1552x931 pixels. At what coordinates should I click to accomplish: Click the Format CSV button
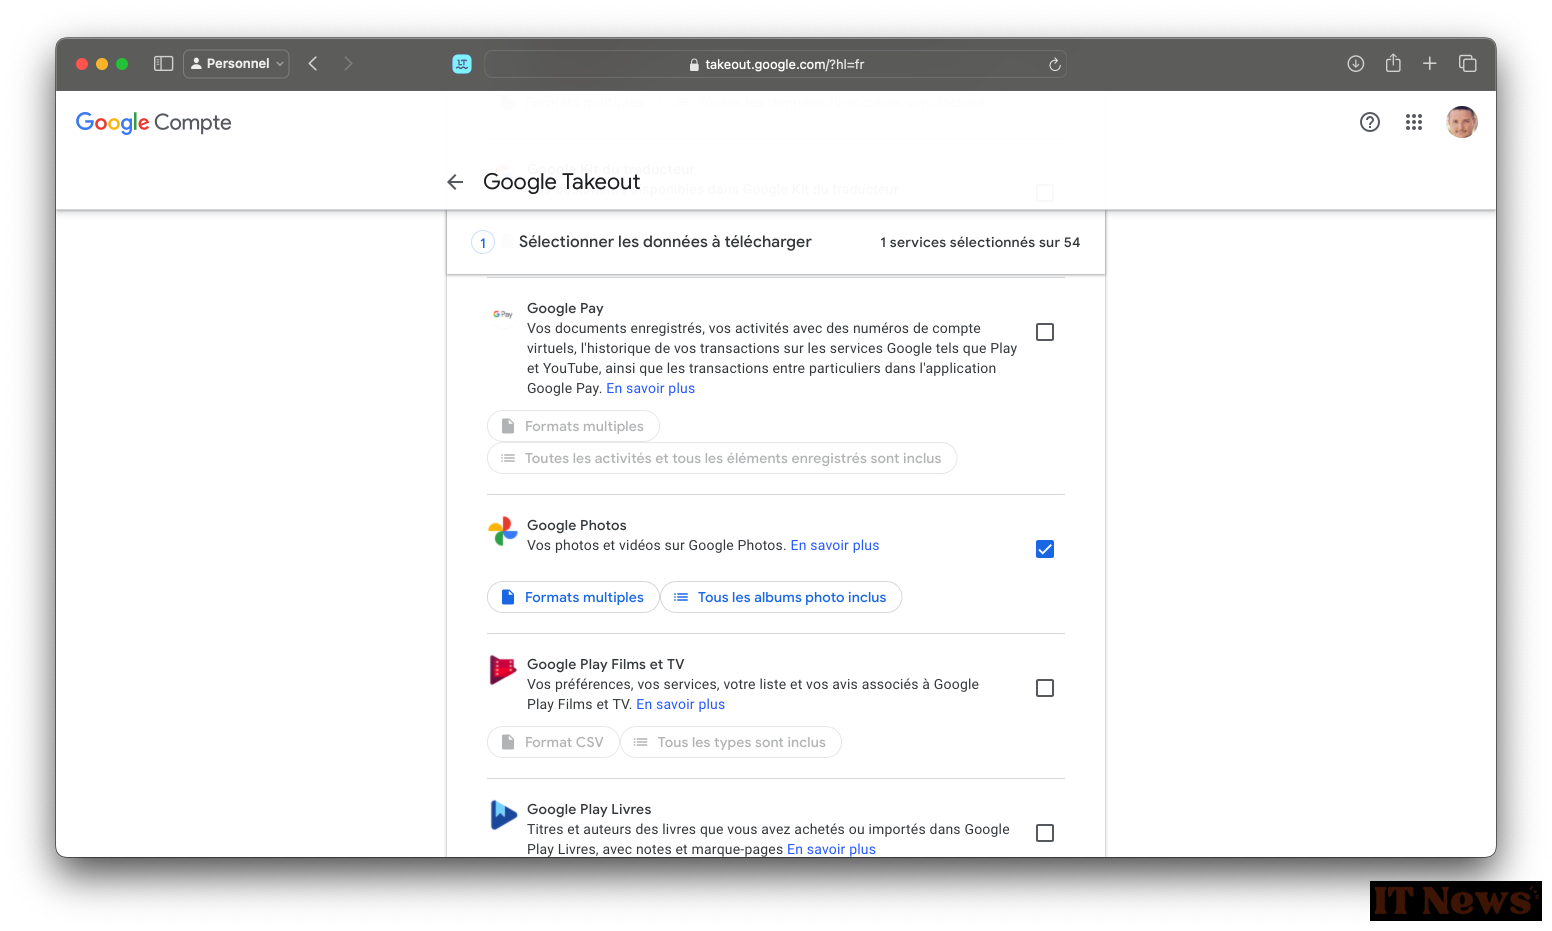[x=553, y=742]
